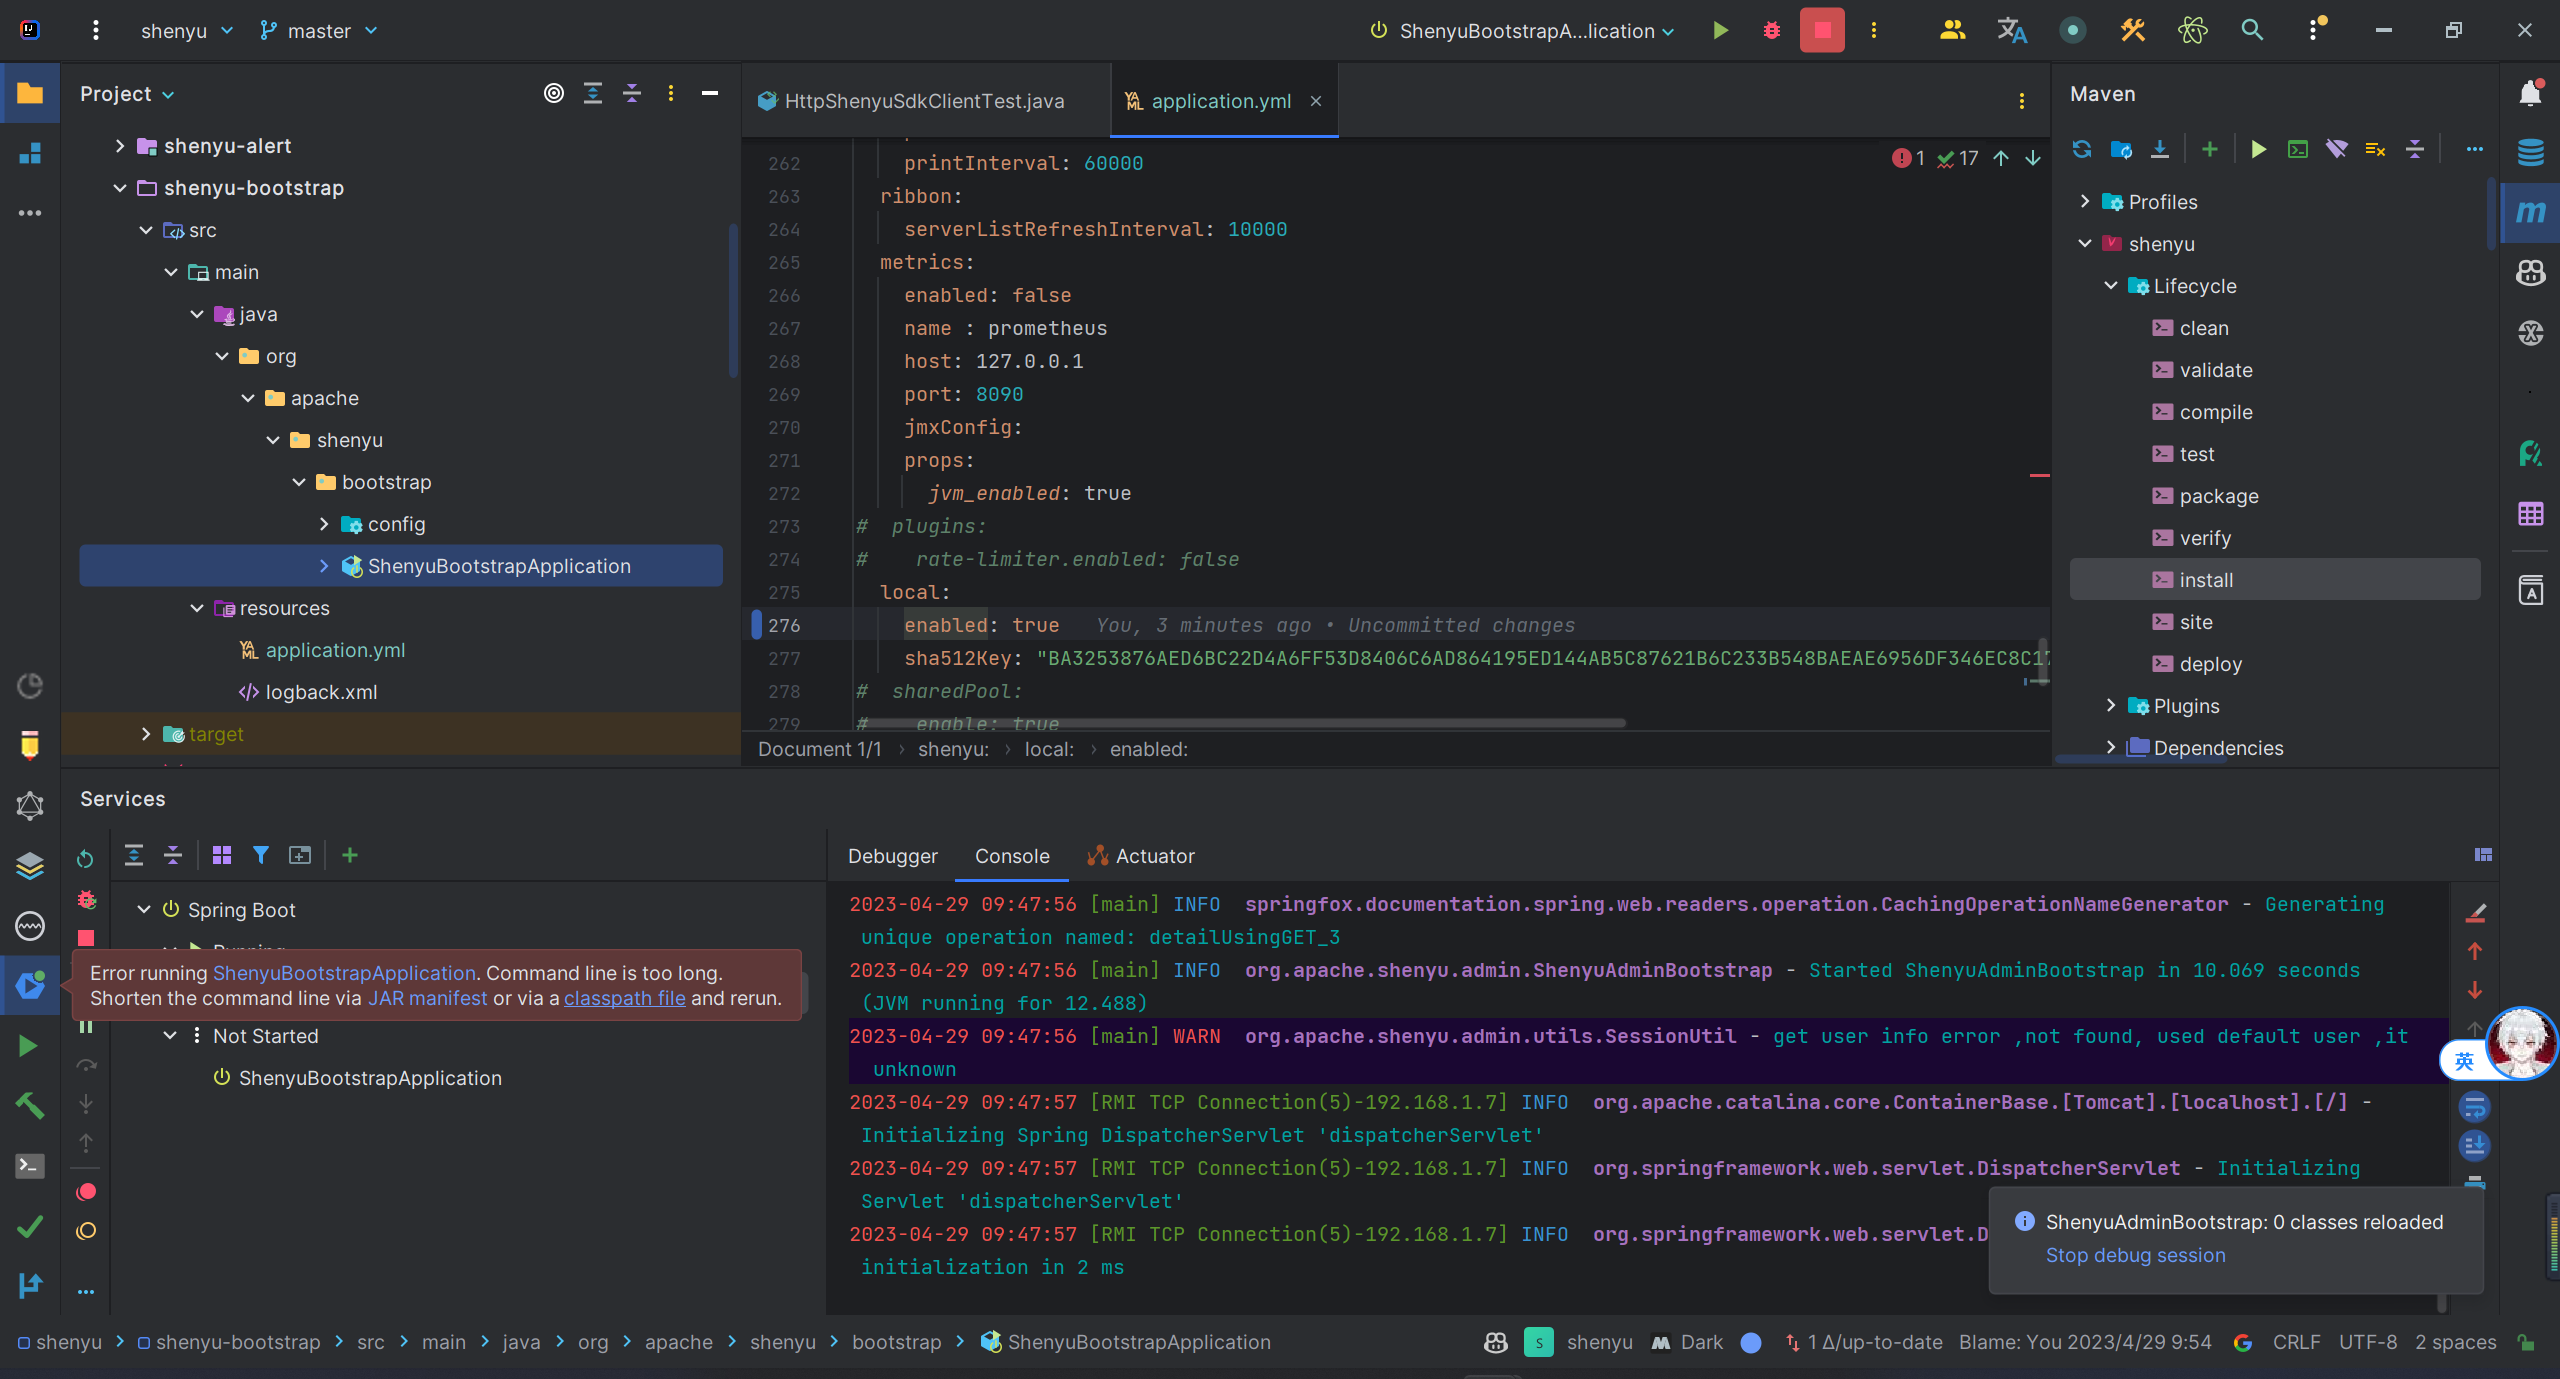Open the Maven tool window sidebar icon
Image resolution: width=2560 pixels, height=1379 pixels.
(2530, 212)
